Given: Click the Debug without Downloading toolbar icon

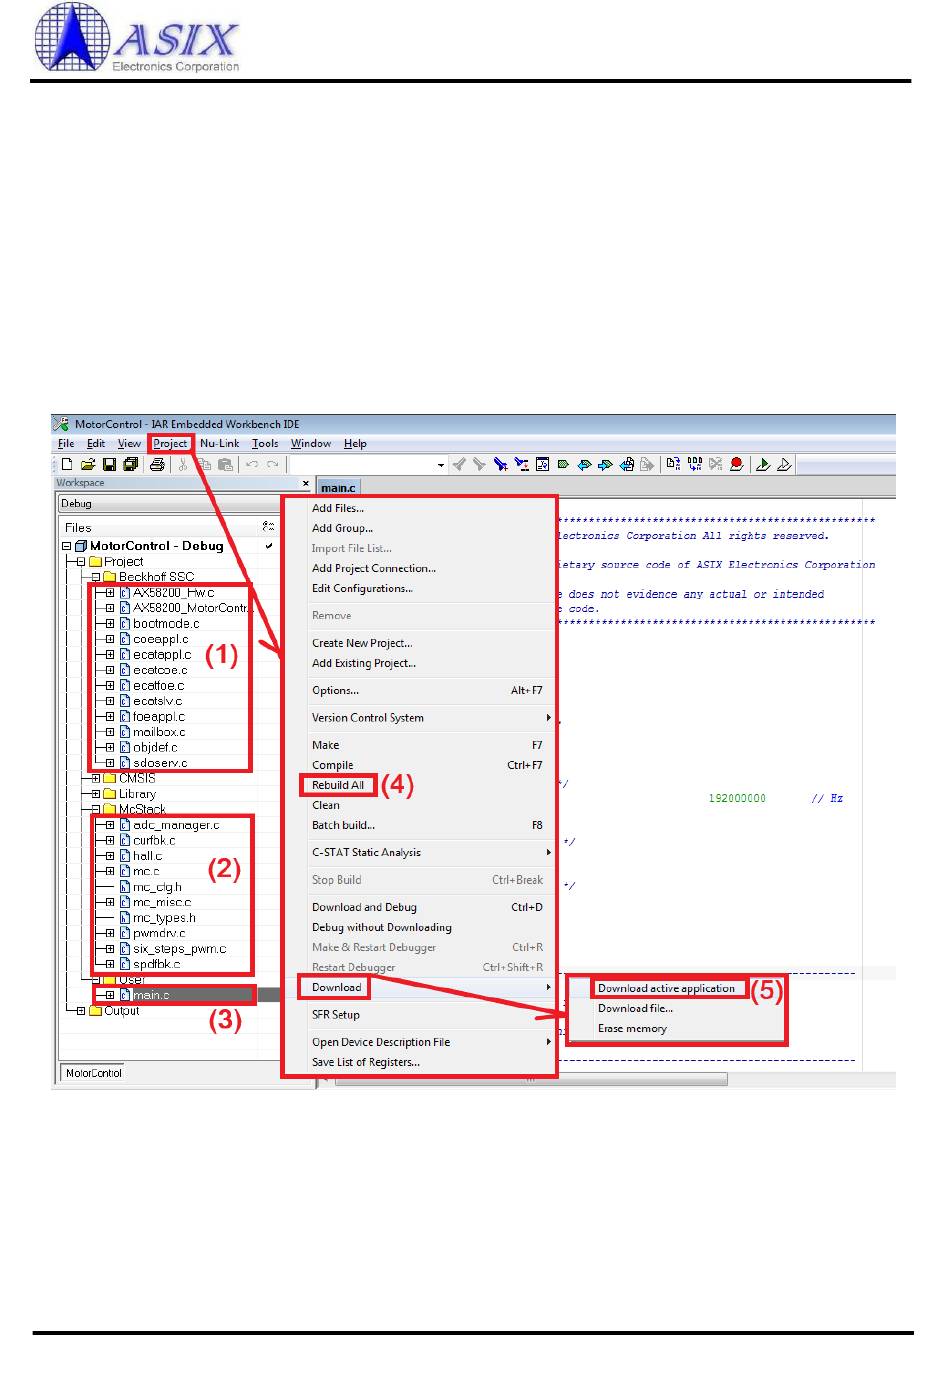Looking at the screenshot, I should tap(784, 464).
